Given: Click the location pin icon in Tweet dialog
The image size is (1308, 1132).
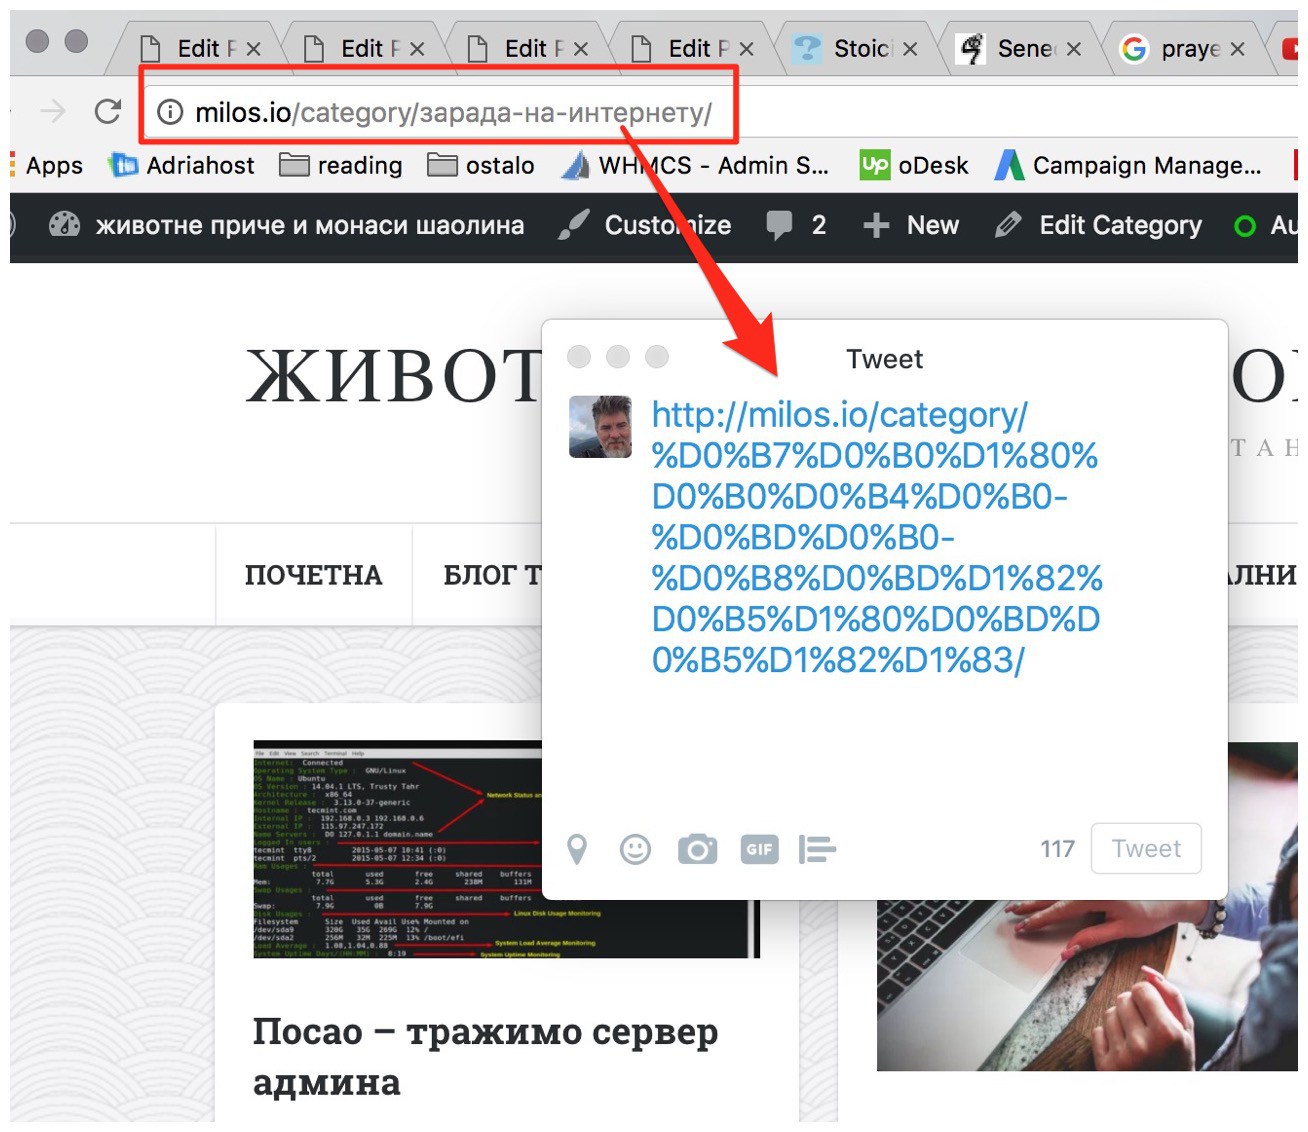Looking at the screenshot, I should 577,849.
